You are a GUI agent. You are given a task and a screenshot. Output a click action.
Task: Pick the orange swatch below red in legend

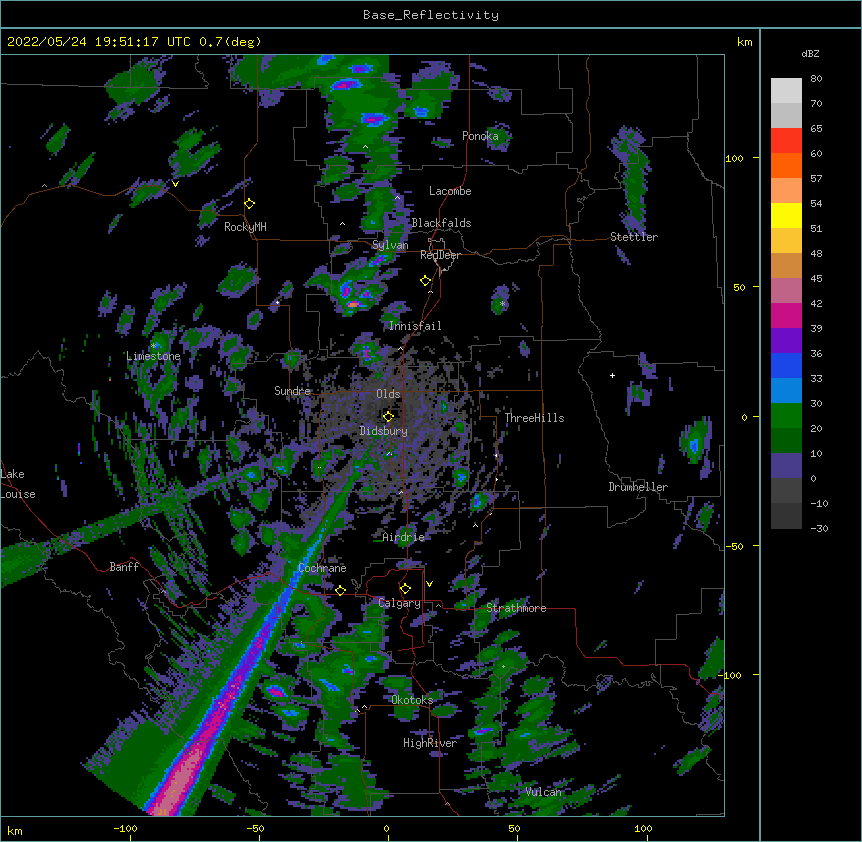pos(786,165)
